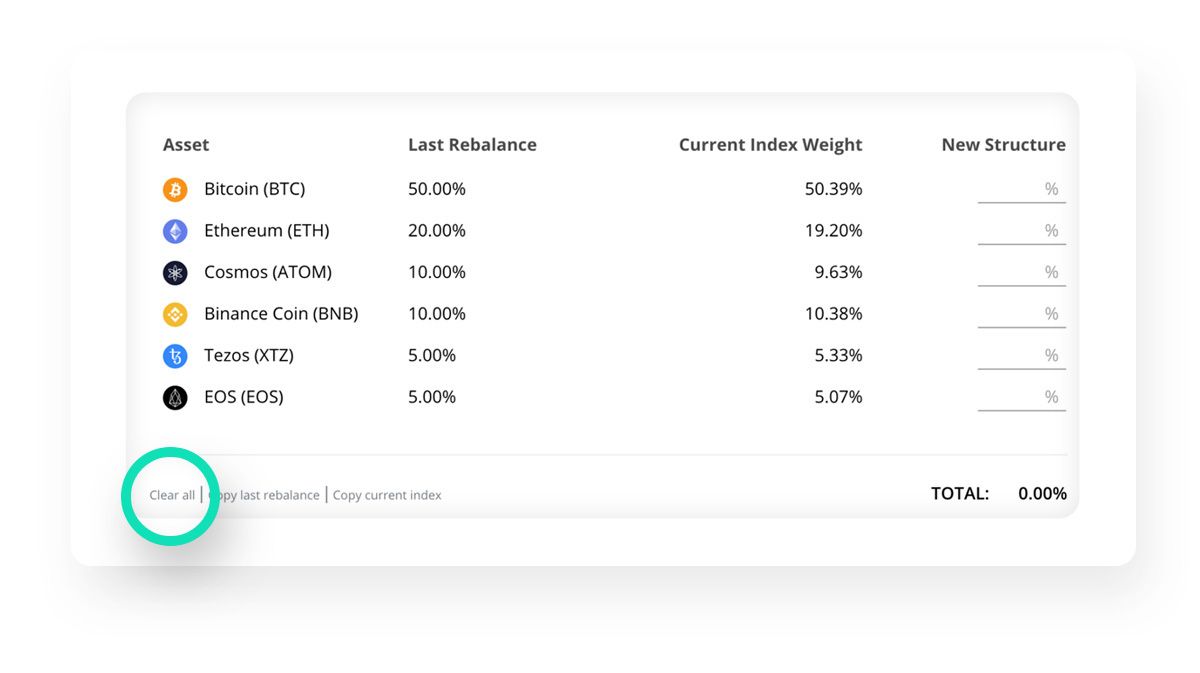The image size is (1200, 673).
Task: Click the Cosmos ATOM icon
Action: tap(175, 273)
